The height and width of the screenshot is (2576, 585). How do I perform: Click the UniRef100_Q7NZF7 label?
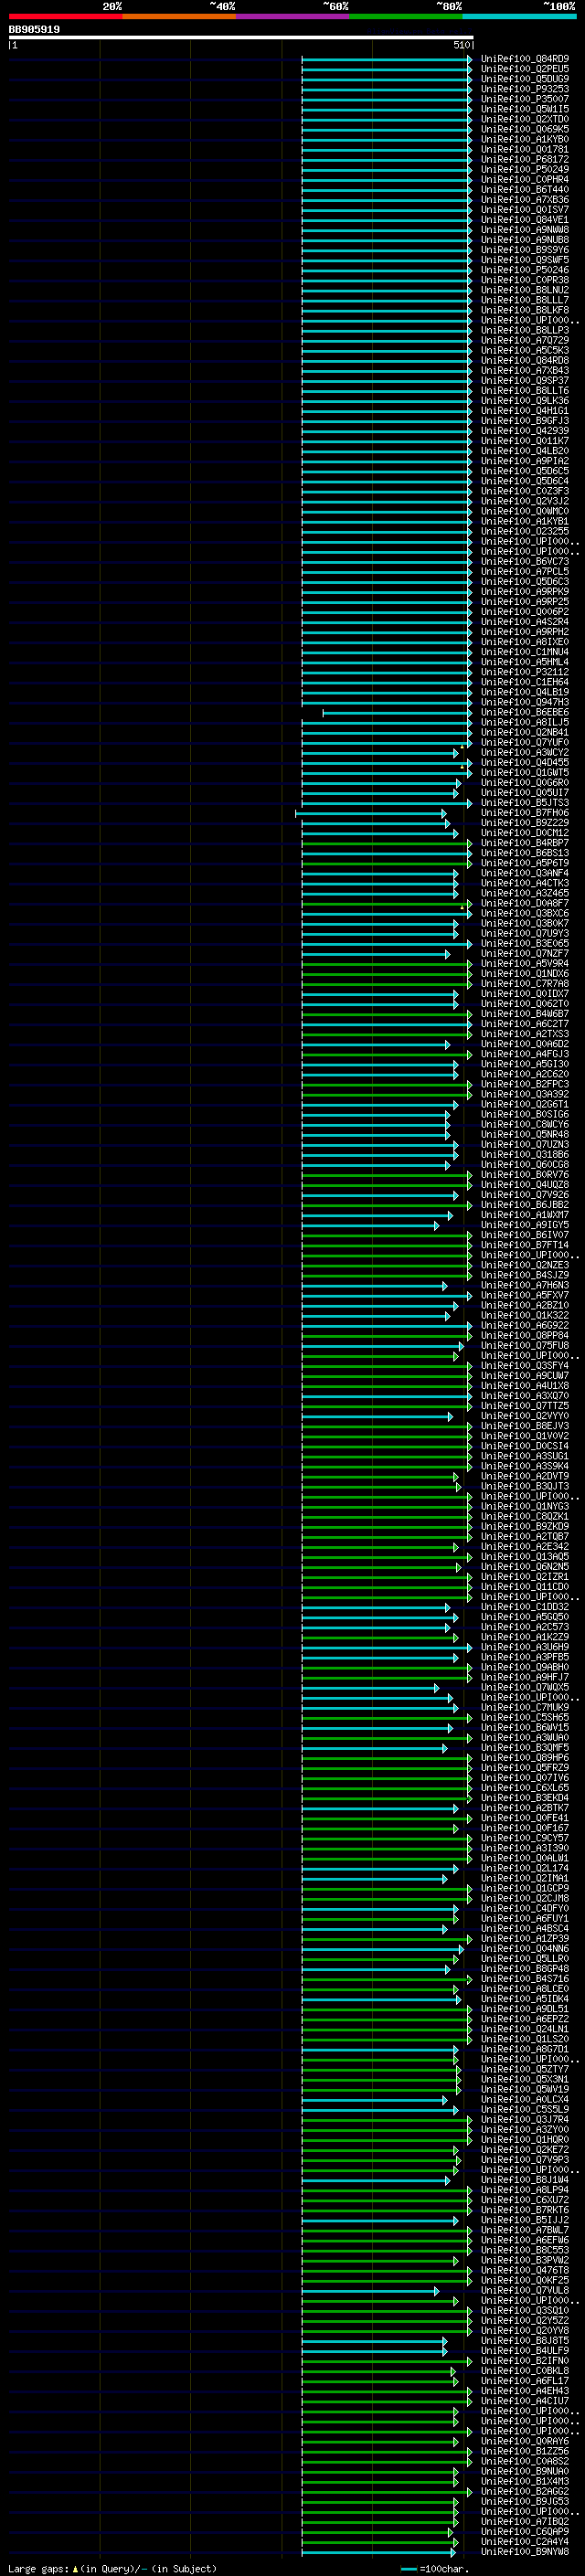pos(524,953)
